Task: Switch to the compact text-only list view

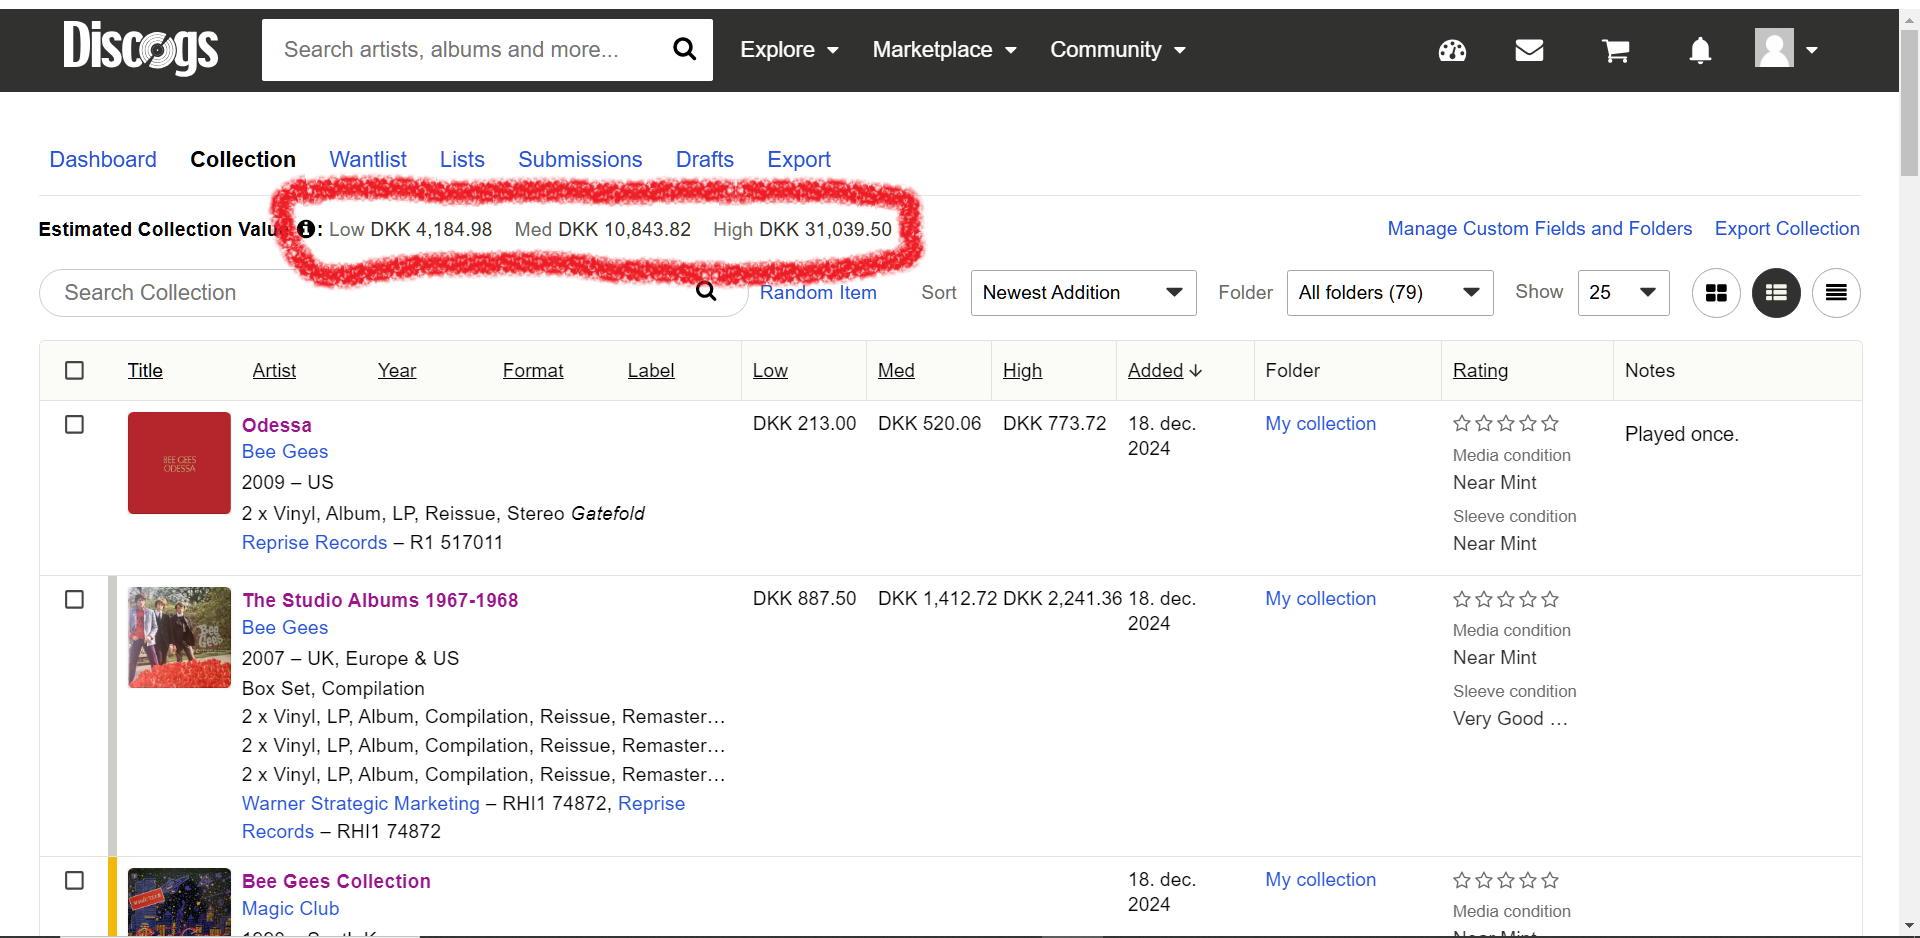Action: 1836,293
